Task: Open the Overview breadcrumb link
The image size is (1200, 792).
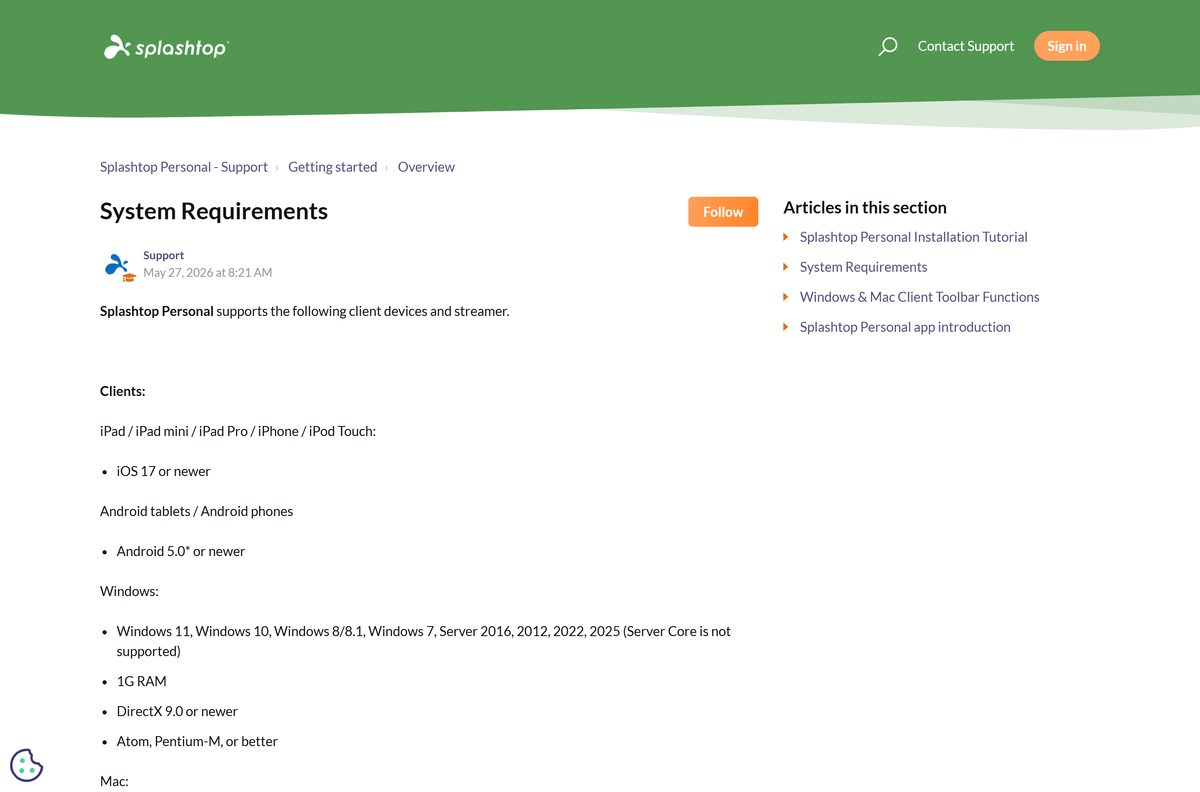Action: (426, 167)
